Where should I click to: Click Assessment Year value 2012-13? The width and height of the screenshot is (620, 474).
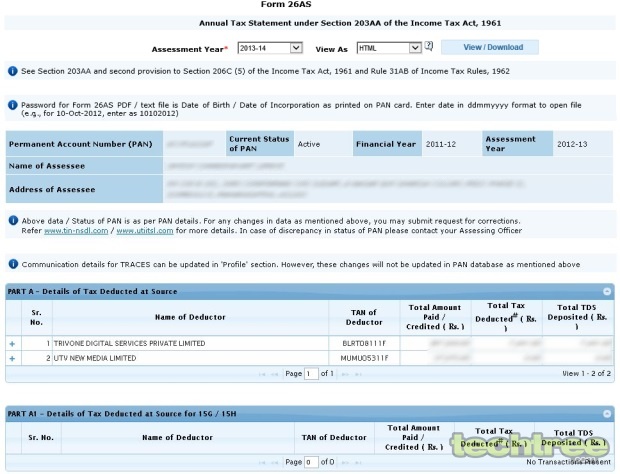572,144
